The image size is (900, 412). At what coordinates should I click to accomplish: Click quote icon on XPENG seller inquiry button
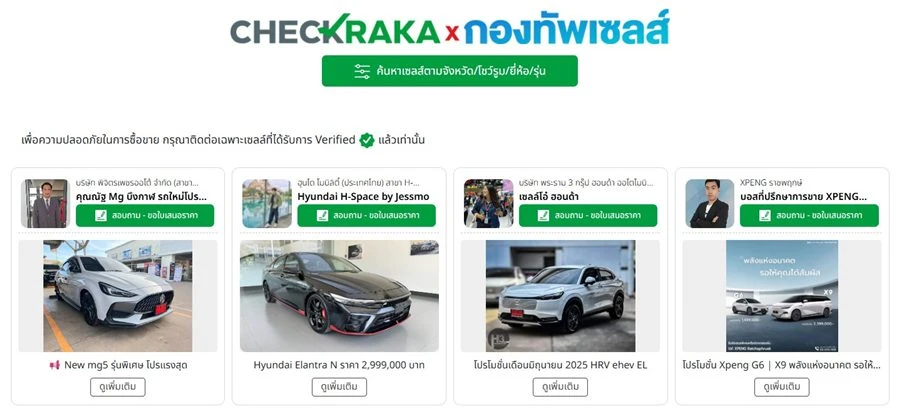(x=765, y=216)
